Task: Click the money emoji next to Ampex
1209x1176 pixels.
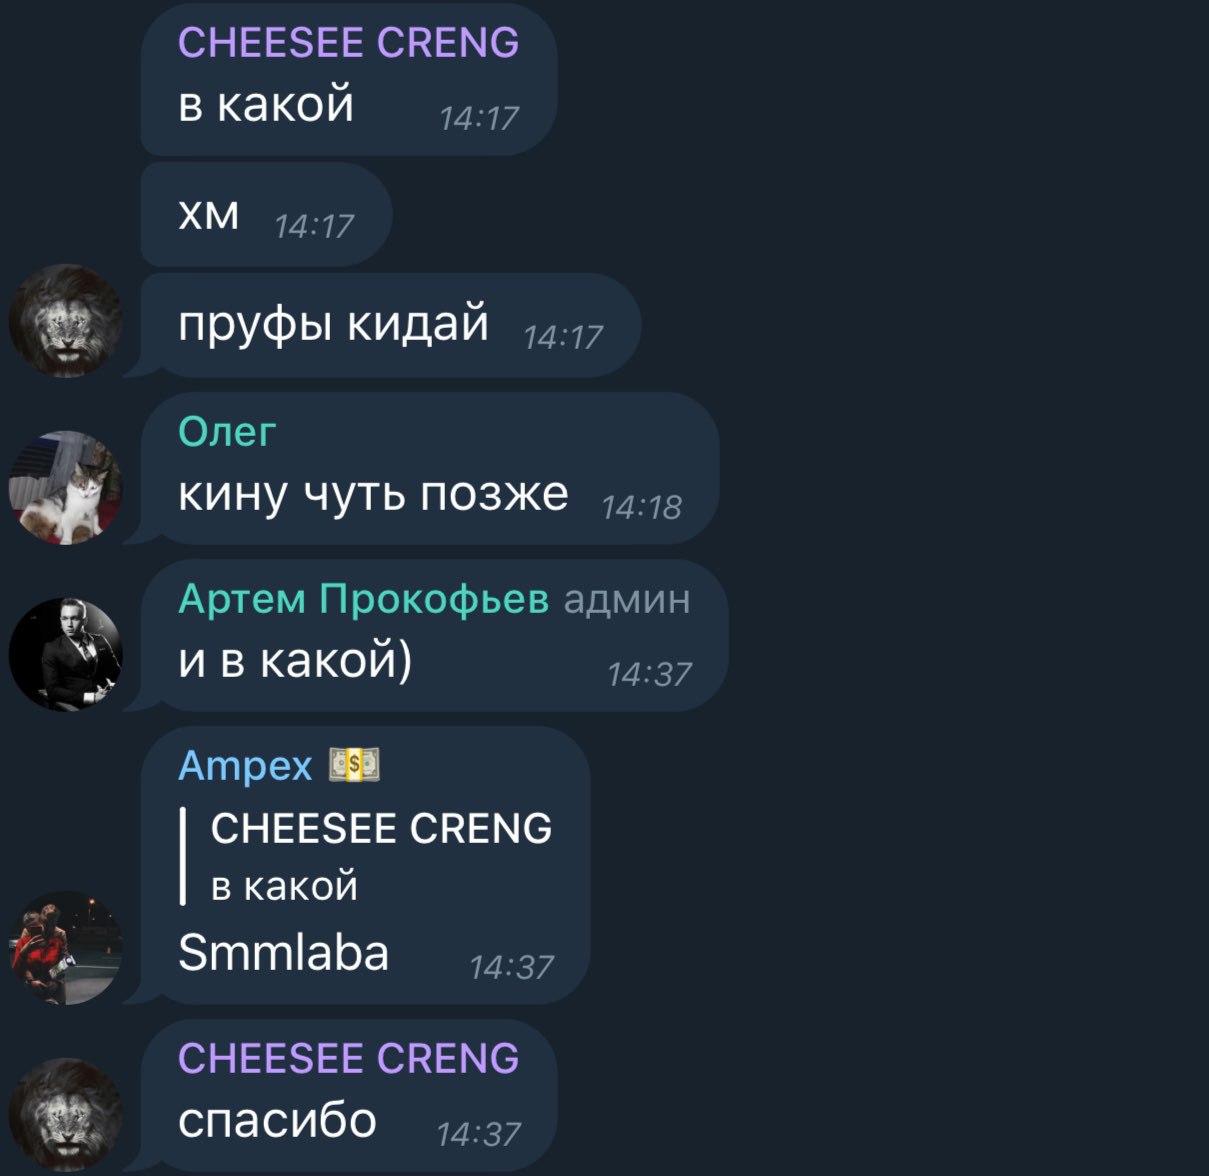Action: [x=355, y=766]
